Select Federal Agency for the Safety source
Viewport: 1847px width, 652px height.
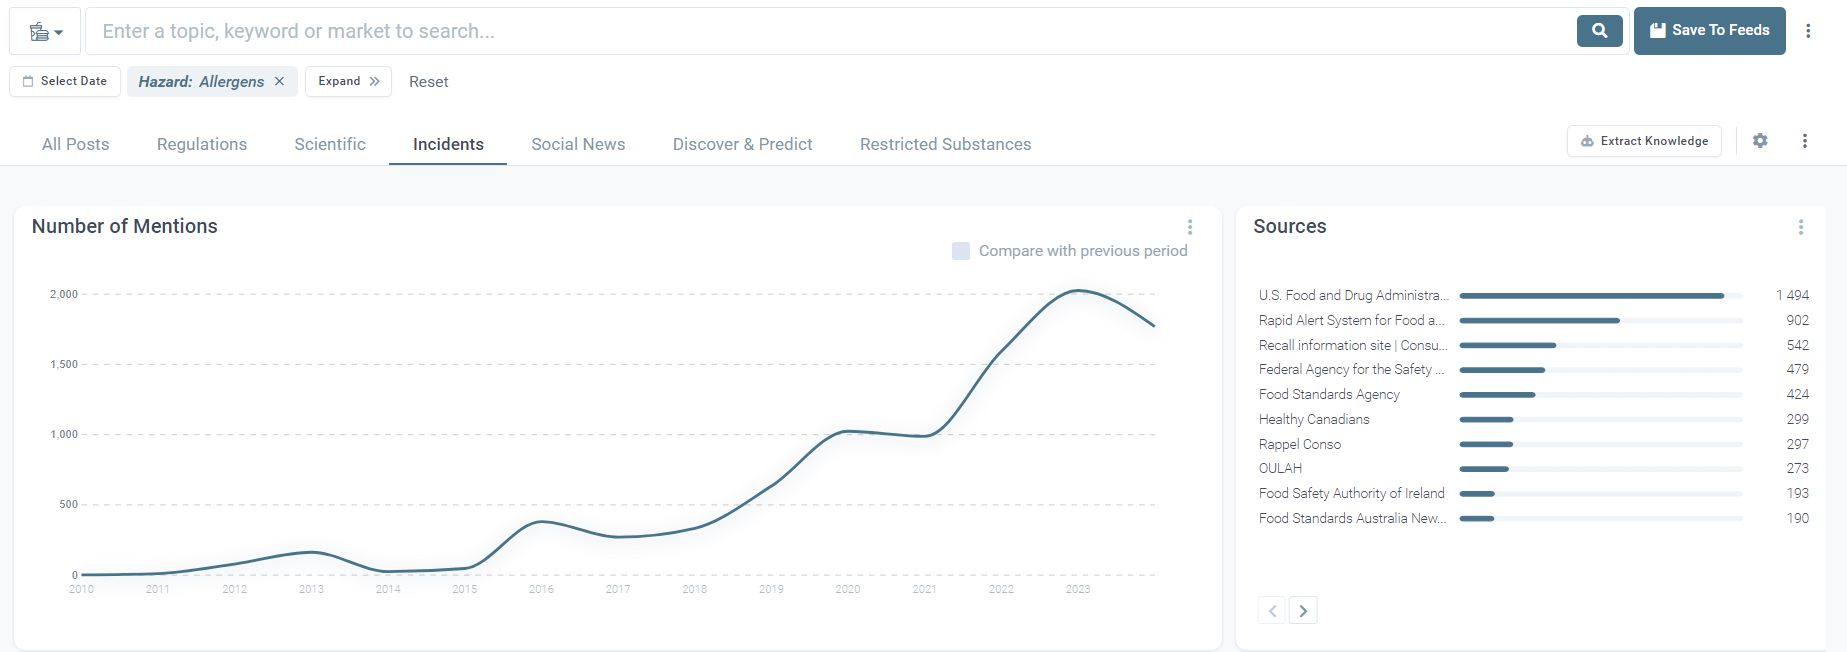(x=1351, y=369)
